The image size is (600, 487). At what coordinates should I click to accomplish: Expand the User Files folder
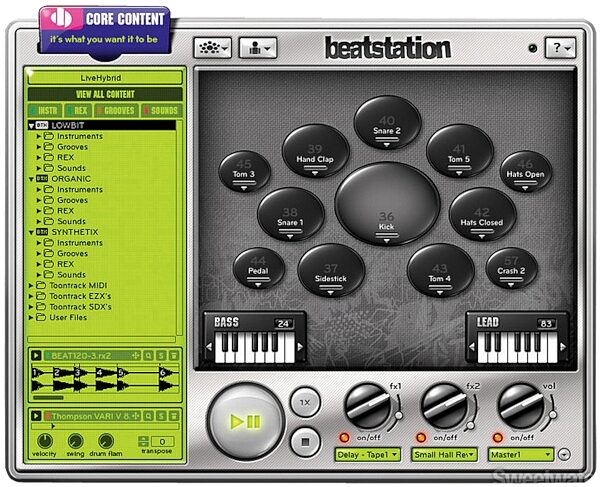click(x=31, y=318)
